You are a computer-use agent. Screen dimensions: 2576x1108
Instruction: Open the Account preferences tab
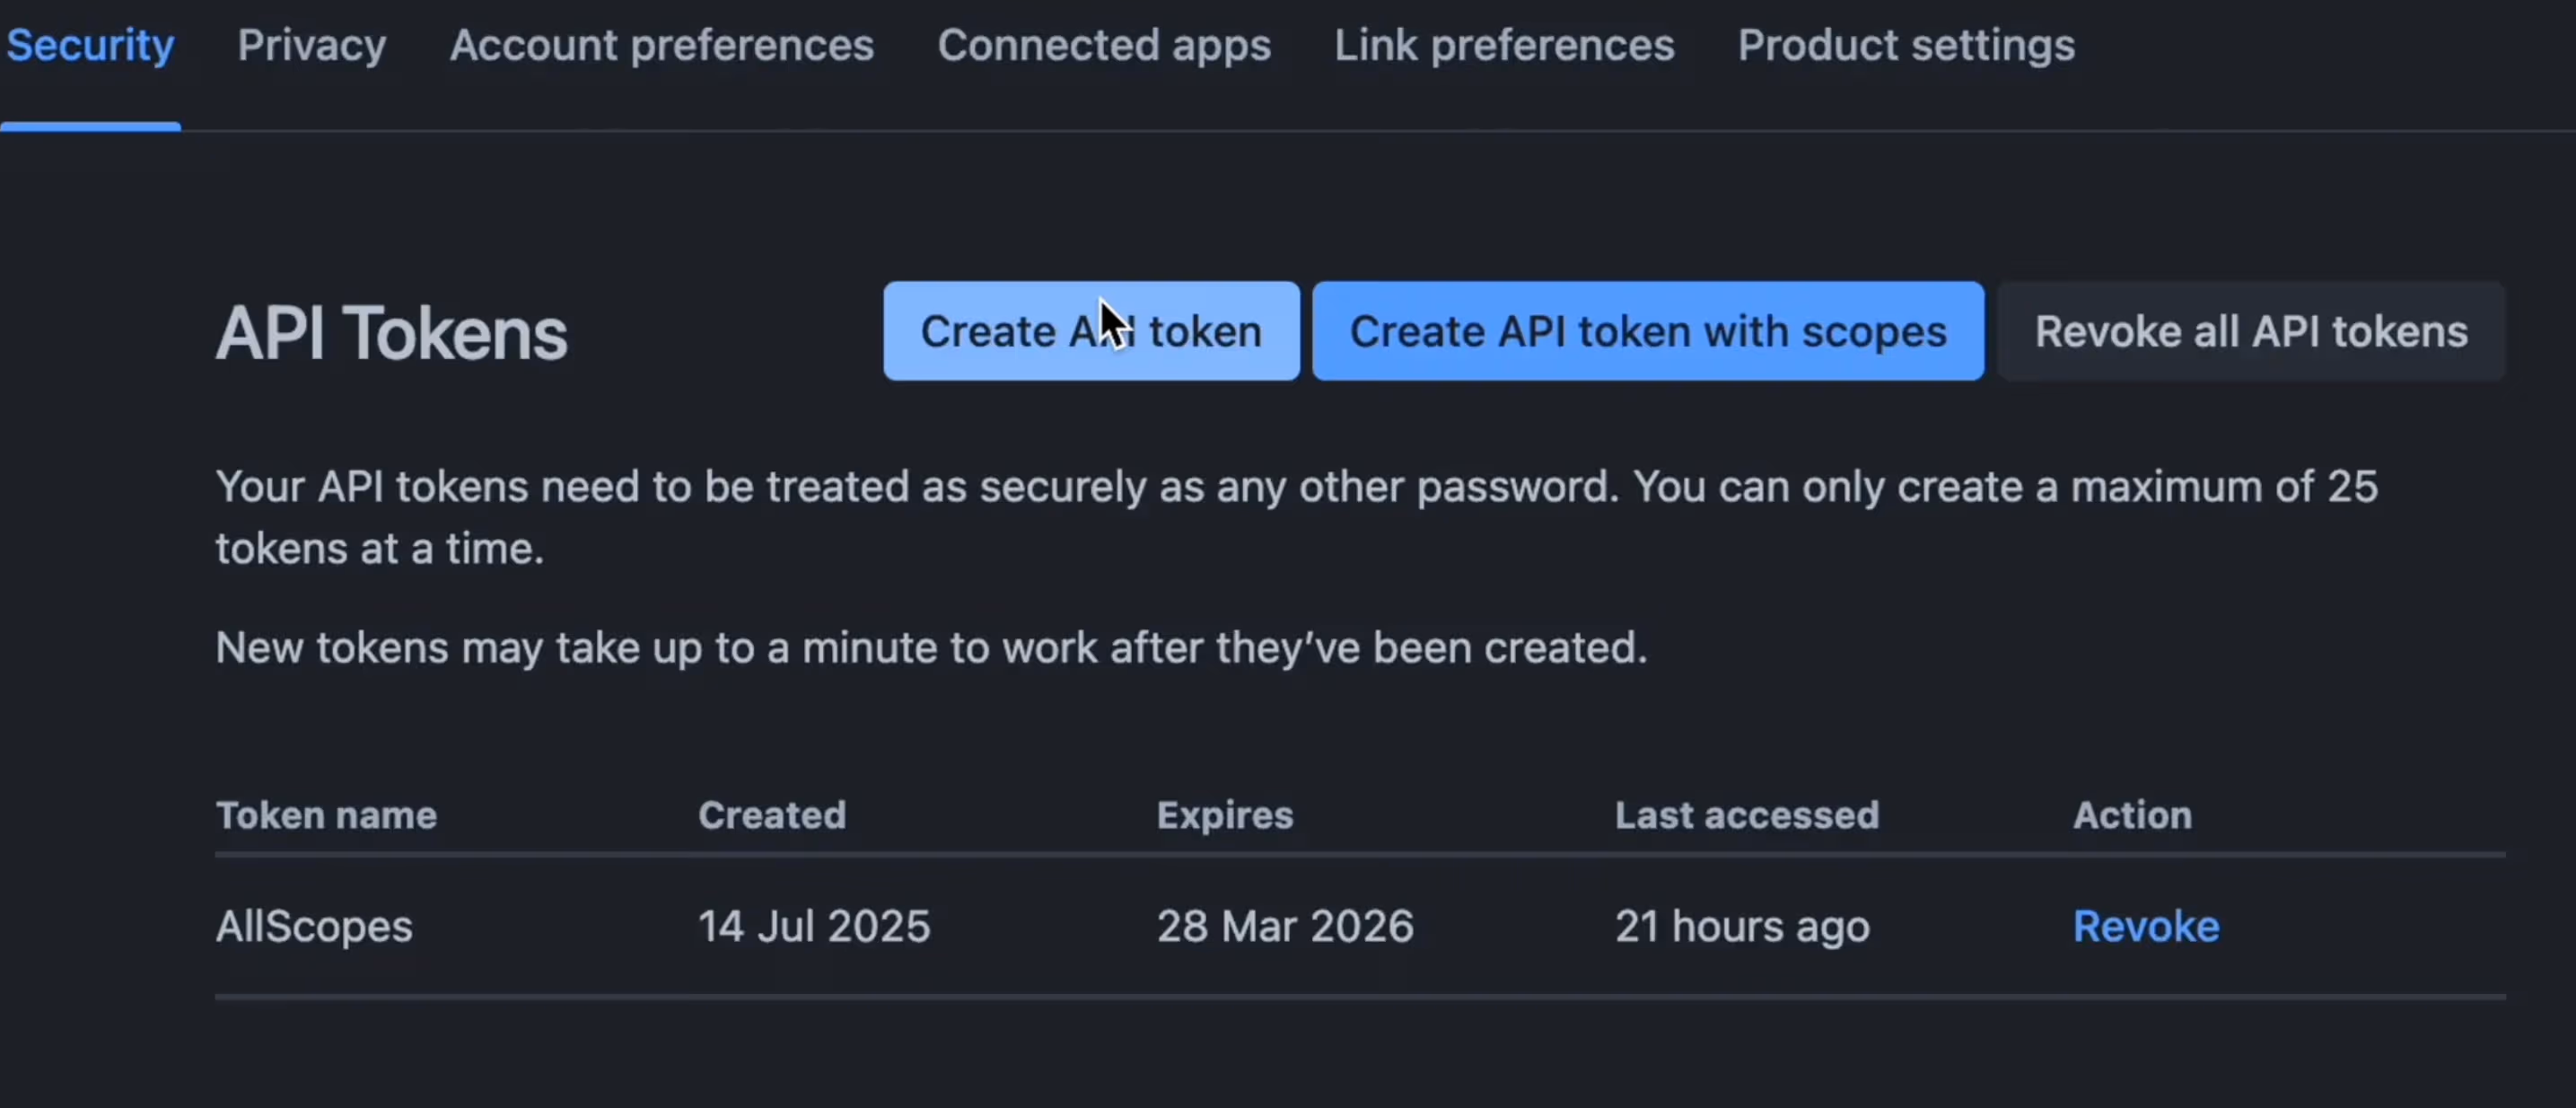coord(661,46)
